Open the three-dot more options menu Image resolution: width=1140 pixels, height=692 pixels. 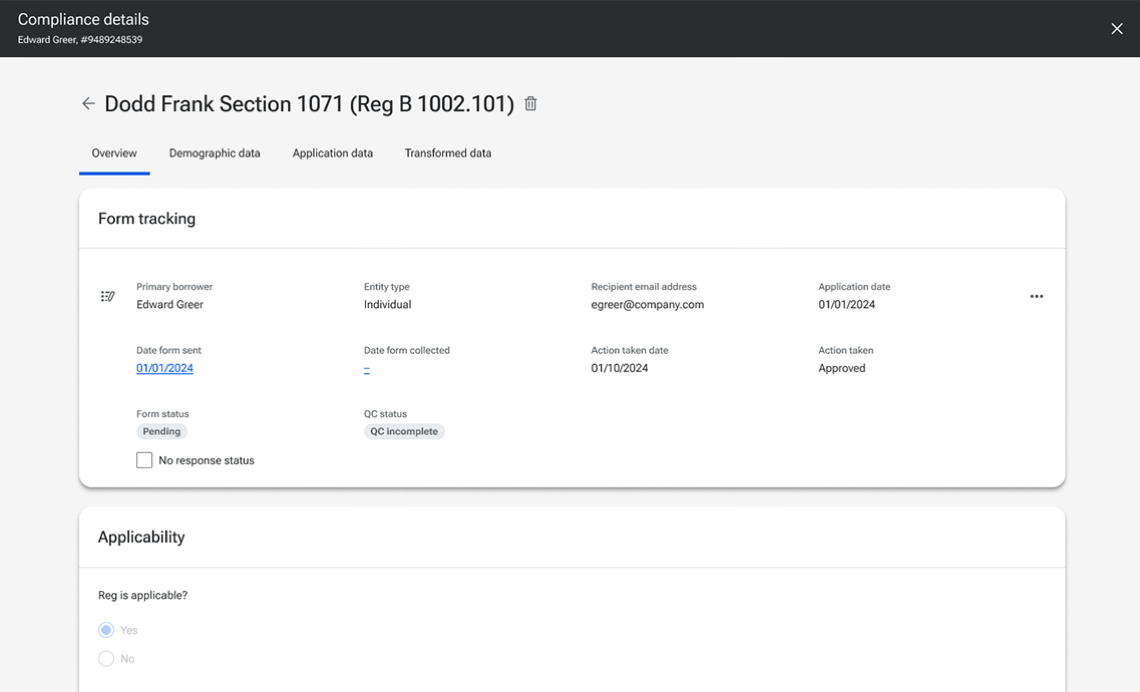(1036, 297)
